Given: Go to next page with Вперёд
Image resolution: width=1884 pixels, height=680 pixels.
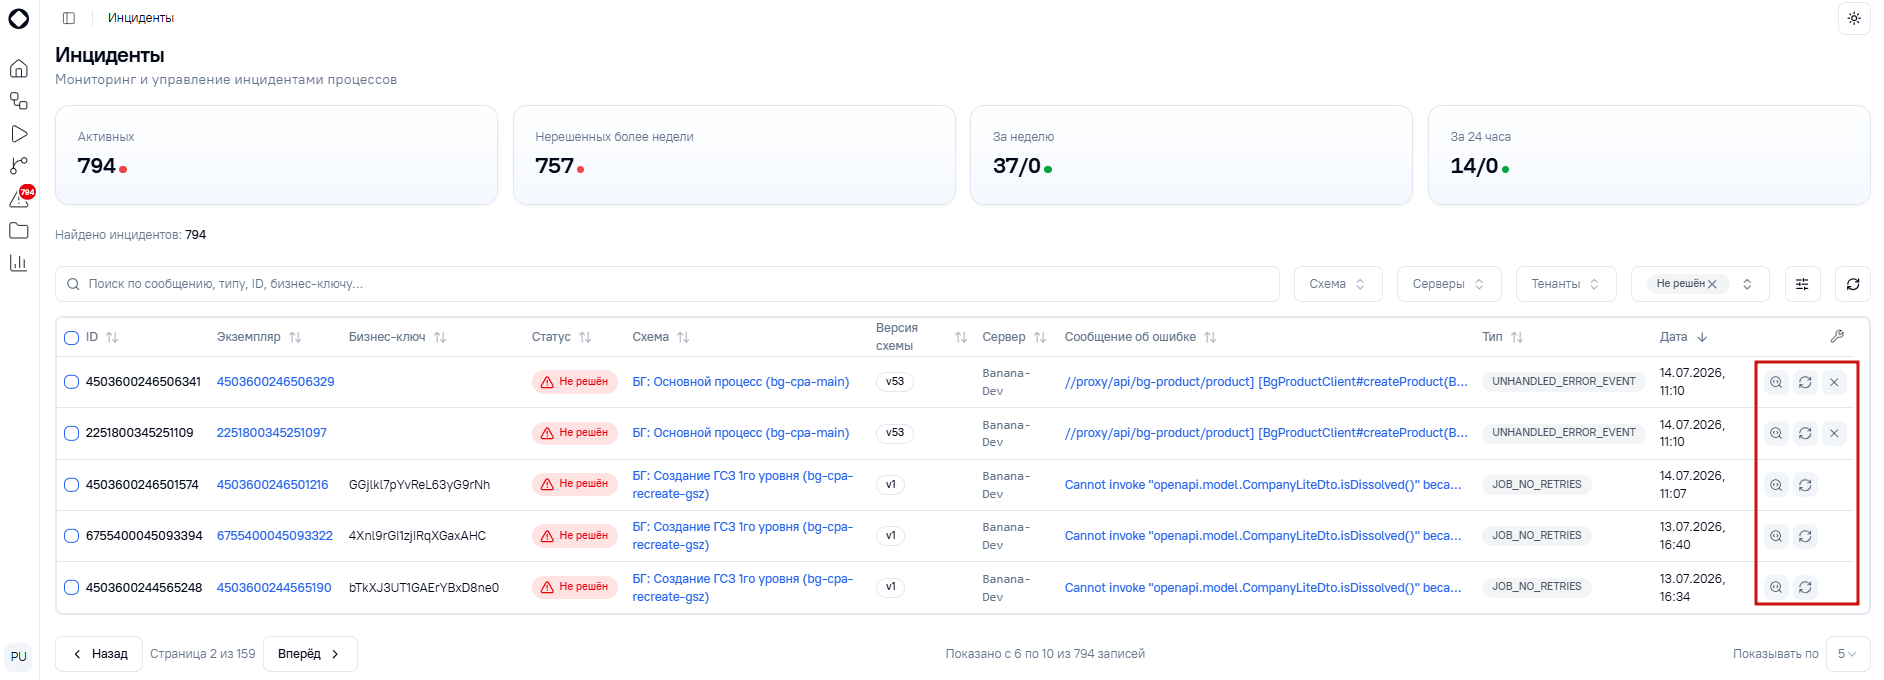Looking at the screenshot, I should [310, 654].
